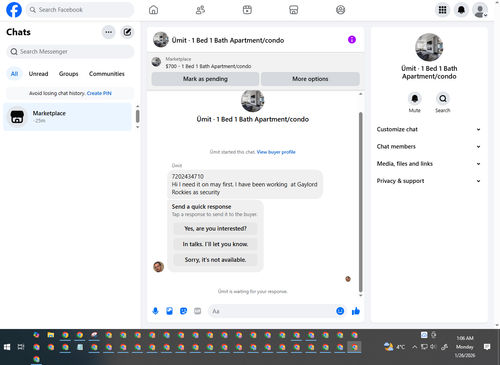Image resolution: width=500 pixels, height=365 pixels.
Task: Open the Create PIN link
Action: (x=99, y=93)
